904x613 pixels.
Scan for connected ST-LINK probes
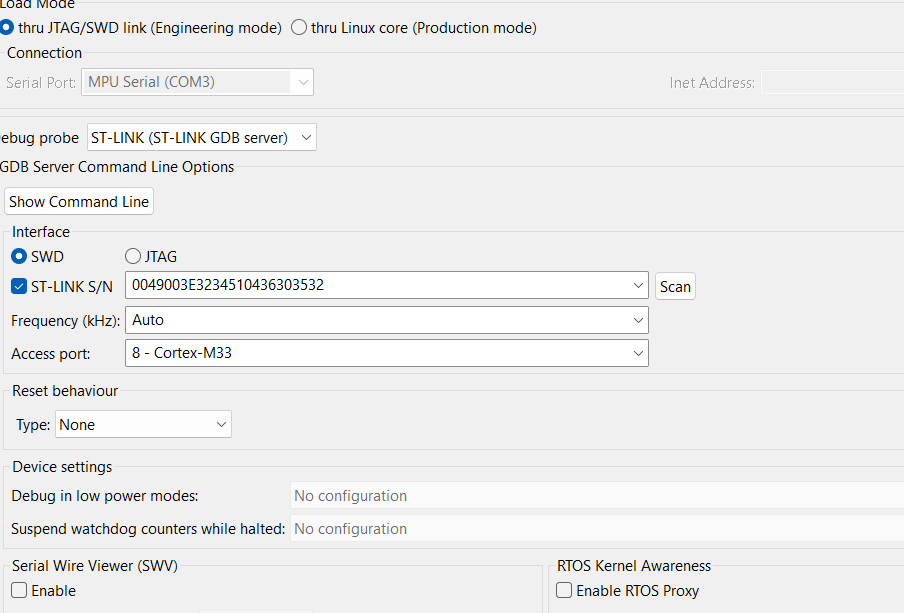674,286
